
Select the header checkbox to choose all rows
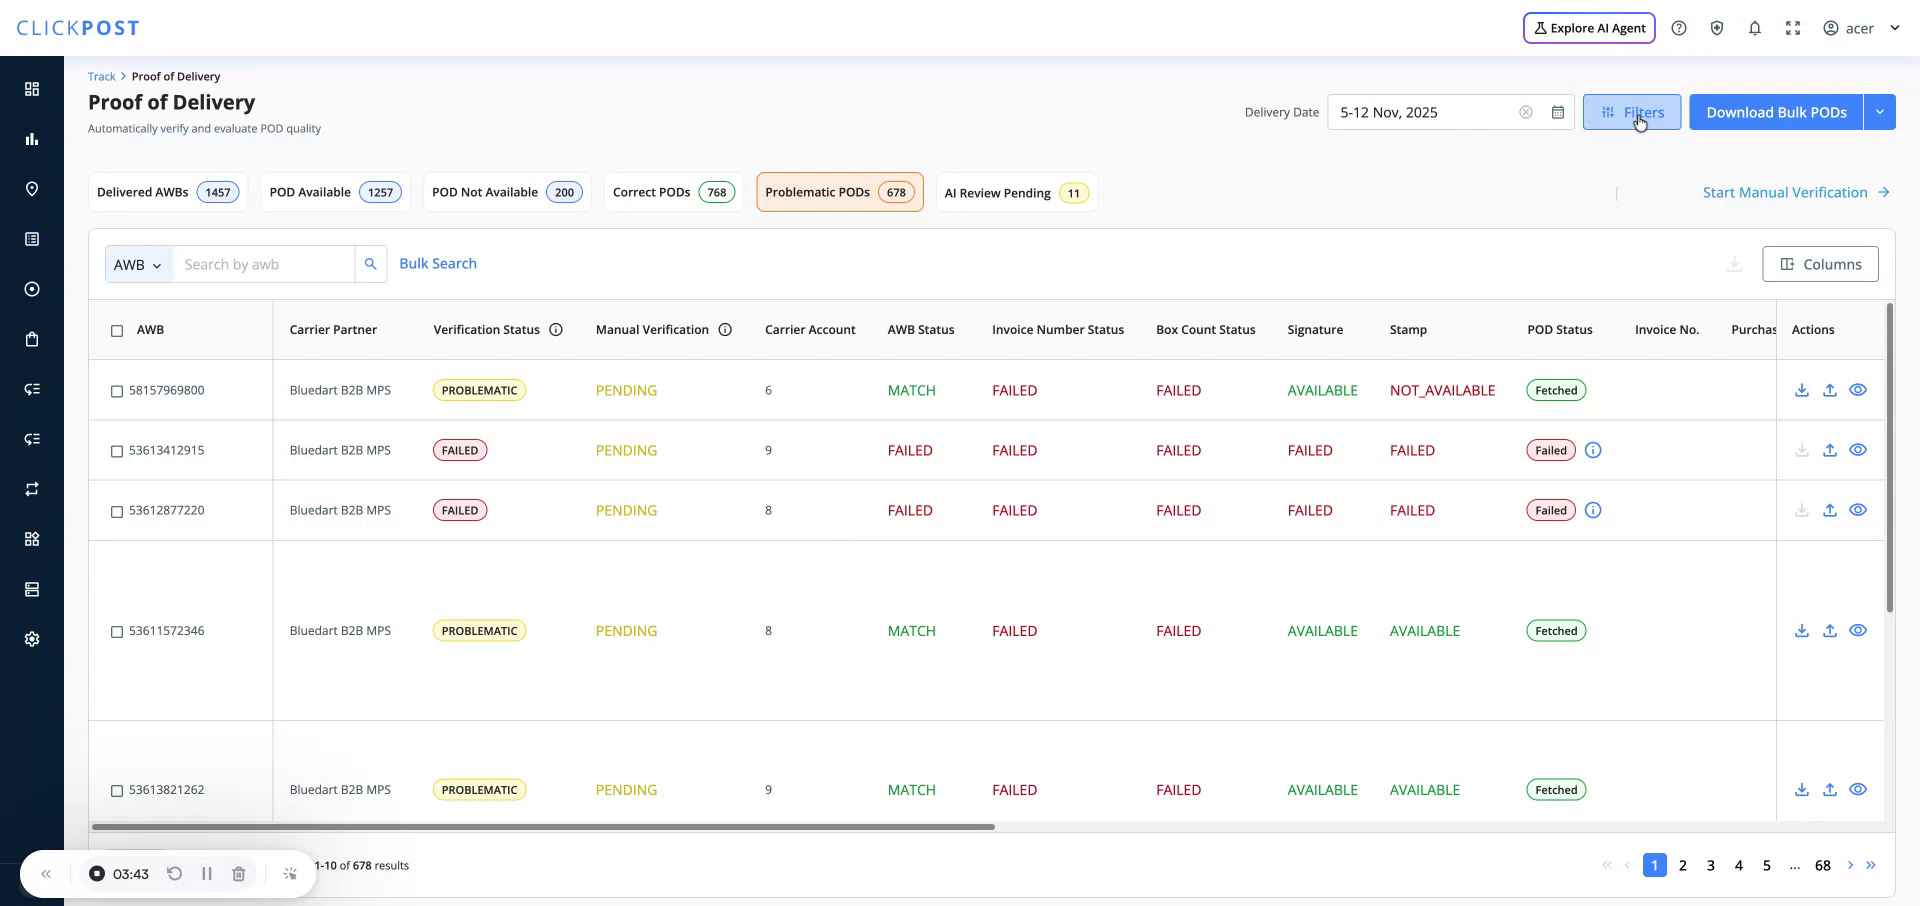(117, 331)
